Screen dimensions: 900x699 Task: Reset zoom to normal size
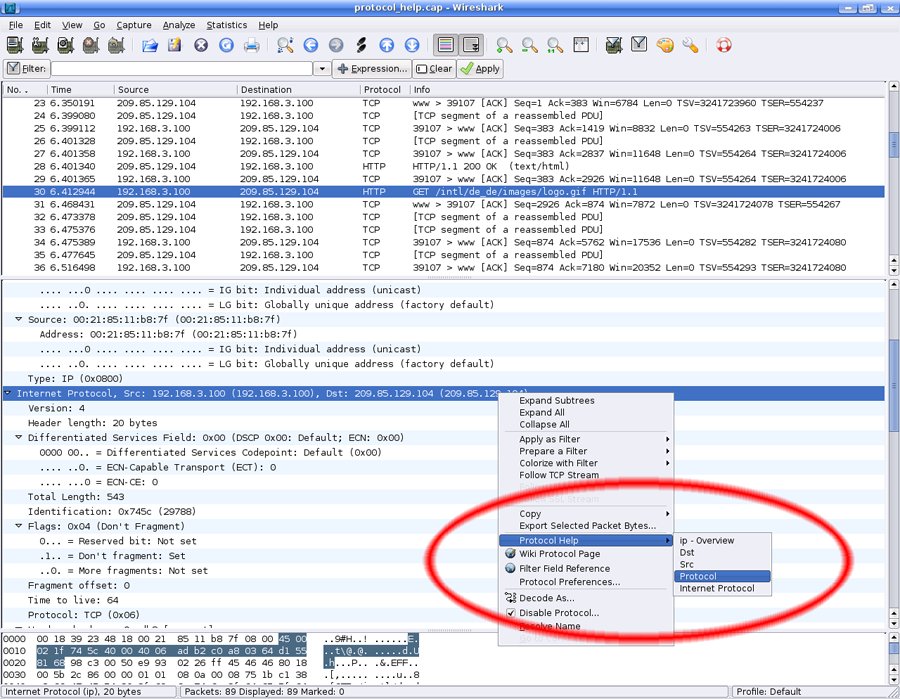click(554, 45)
